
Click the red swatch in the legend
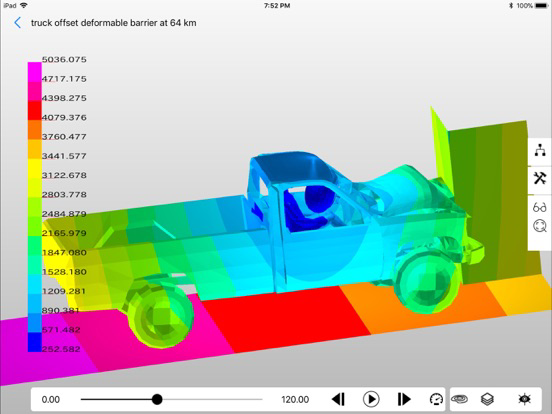[34, 111]
